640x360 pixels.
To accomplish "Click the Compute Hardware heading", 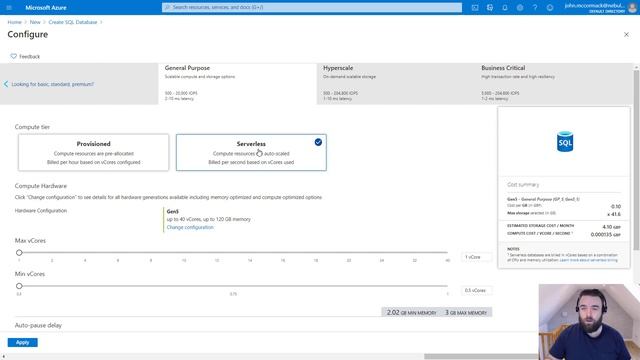I will [x=41, y=186].
